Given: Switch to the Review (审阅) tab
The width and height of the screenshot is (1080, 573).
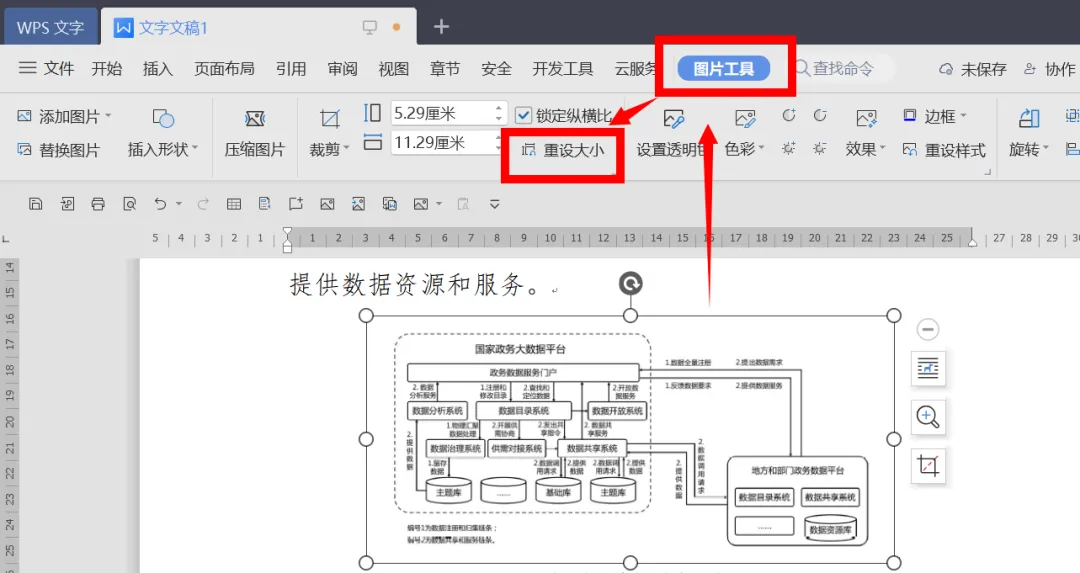Looking at the screenshot, I should click(342, 68).
